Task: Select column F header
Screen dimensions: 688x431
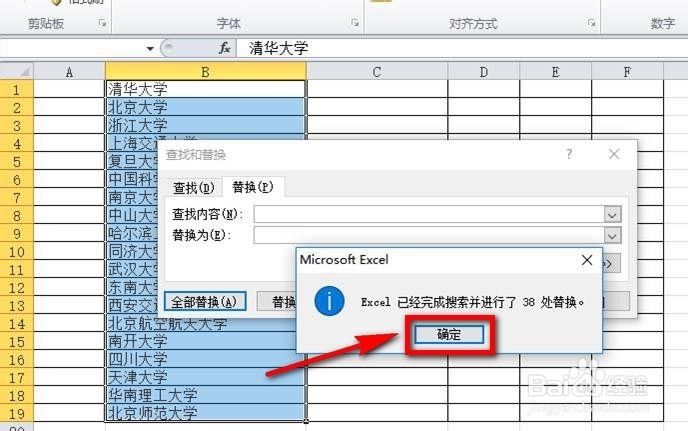Action: click(627, 72)
